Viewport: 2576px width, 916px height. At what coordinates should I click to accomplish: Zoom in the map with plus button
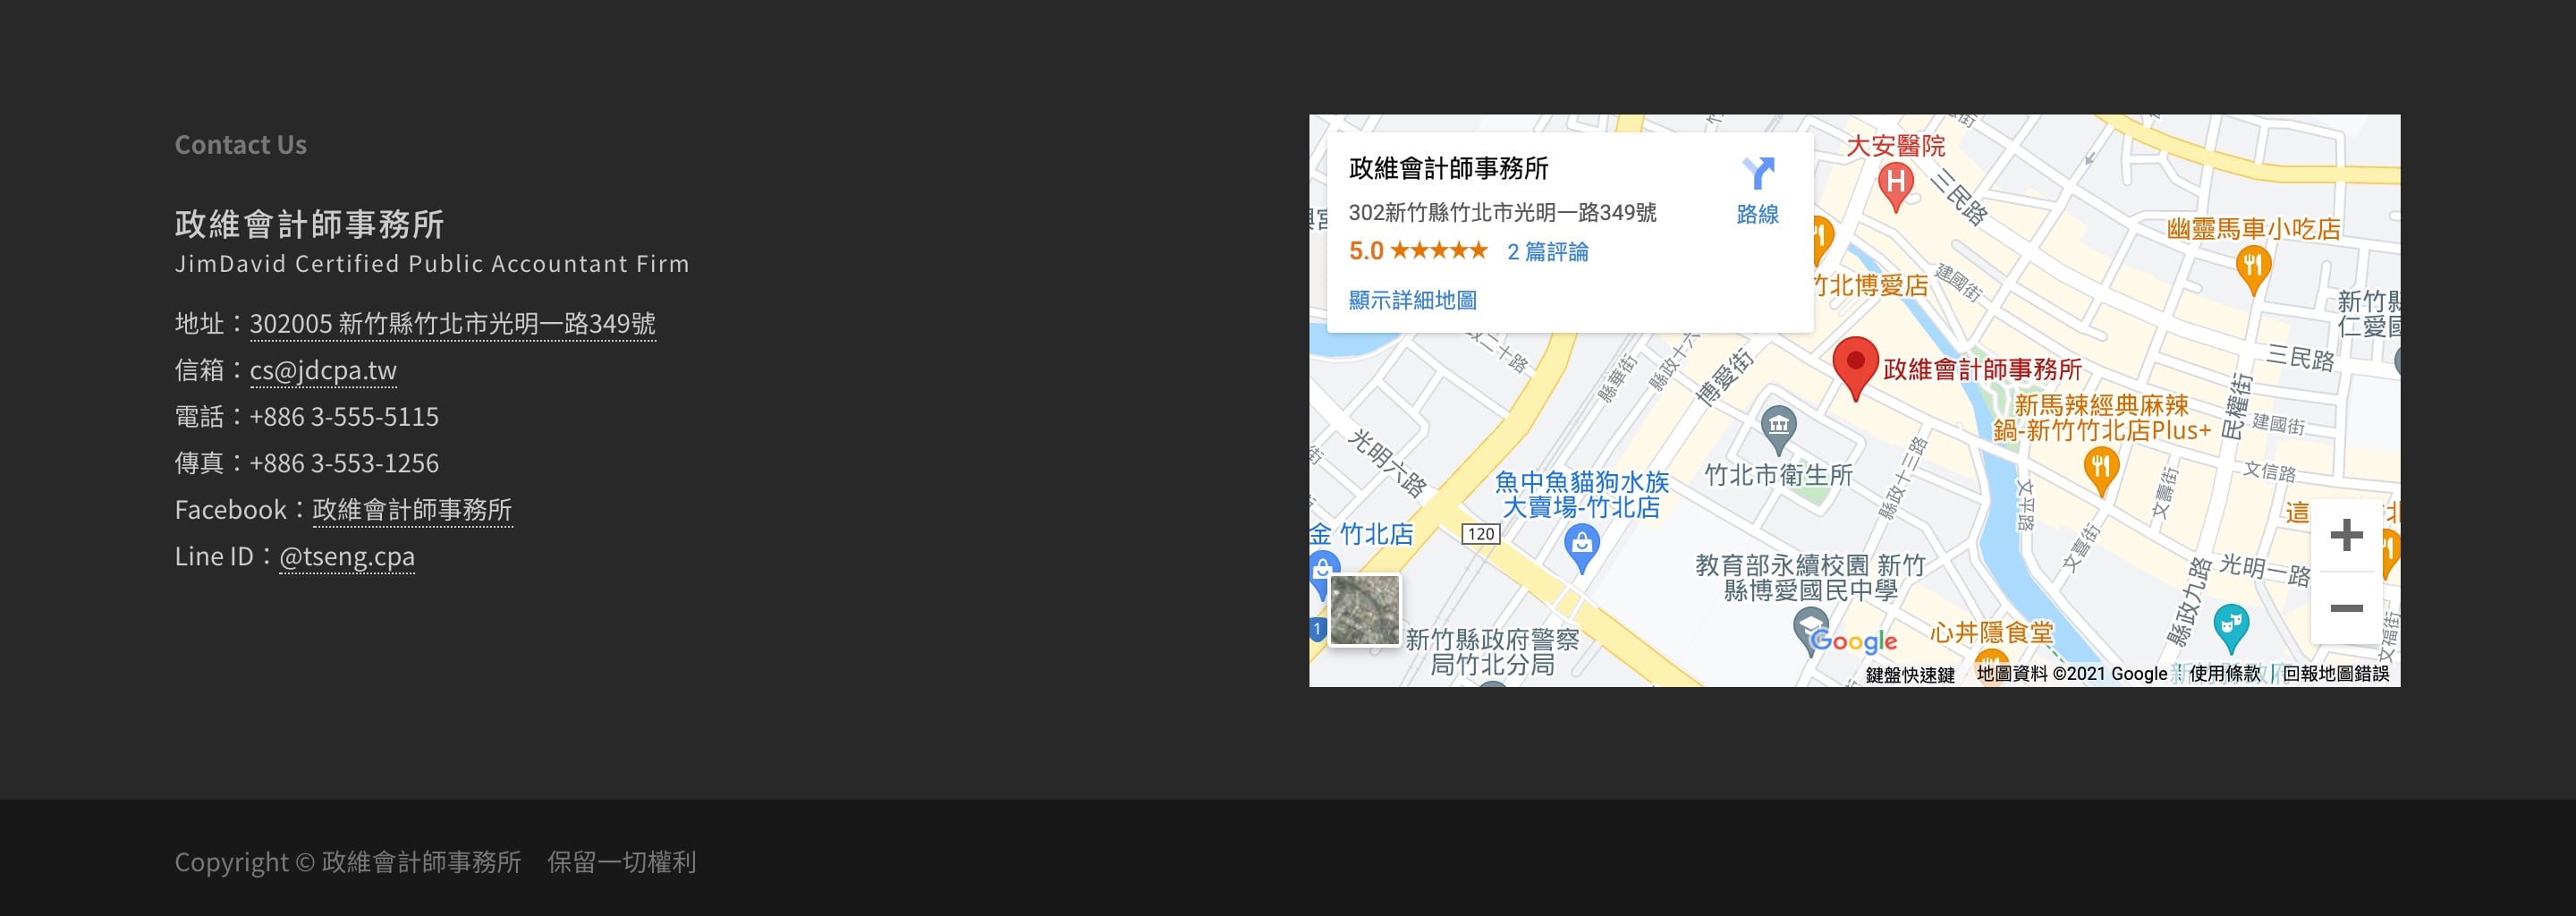2346,535
